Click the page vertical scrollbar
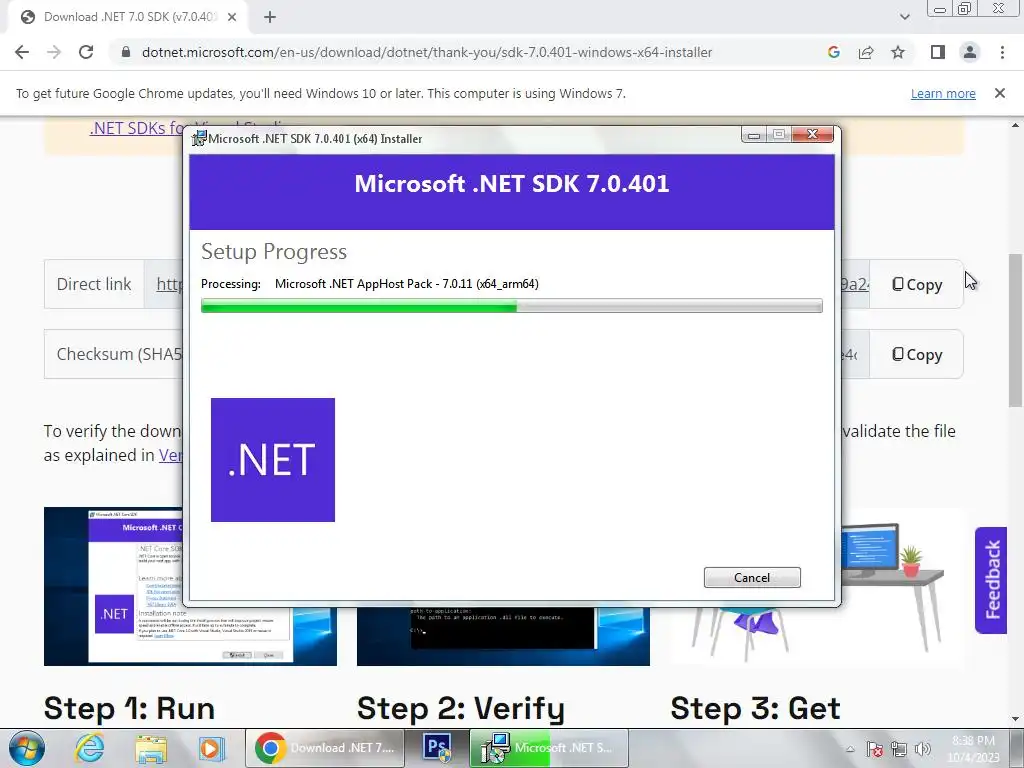 click(x=1015, y=330)
